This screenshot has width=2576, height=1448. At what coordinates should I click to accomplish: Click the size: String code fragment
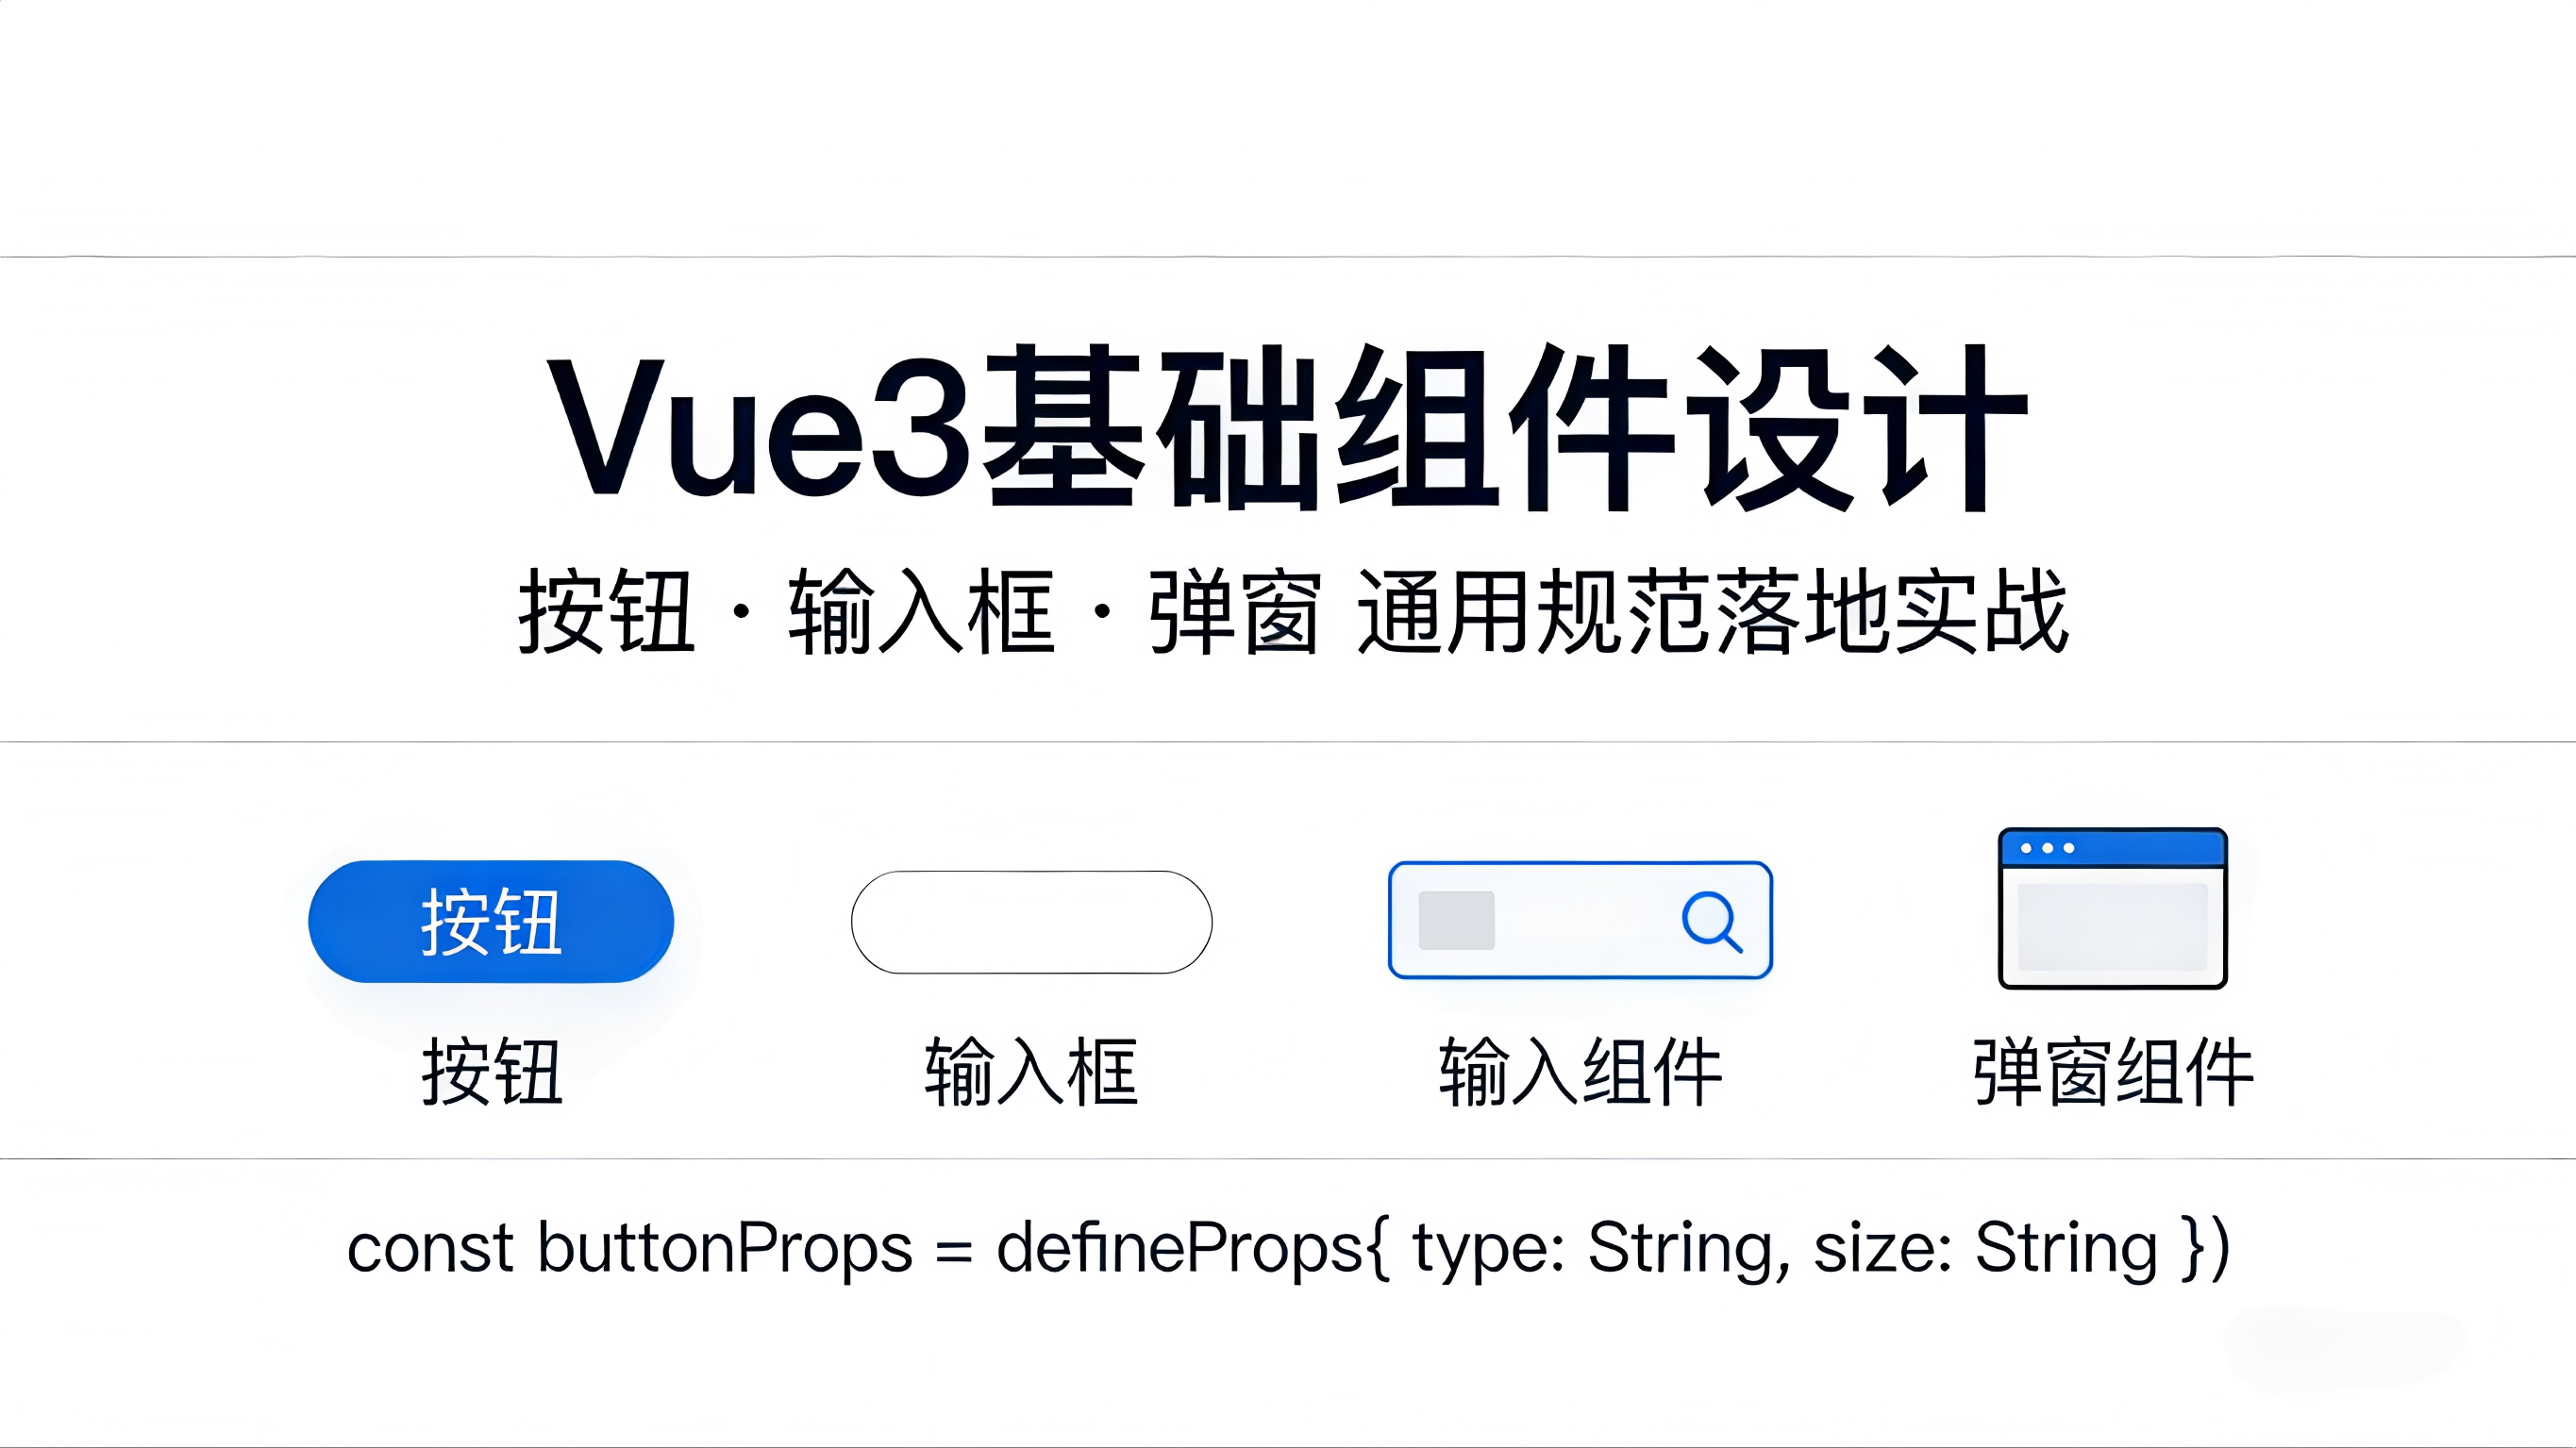pos(1986,1248)
